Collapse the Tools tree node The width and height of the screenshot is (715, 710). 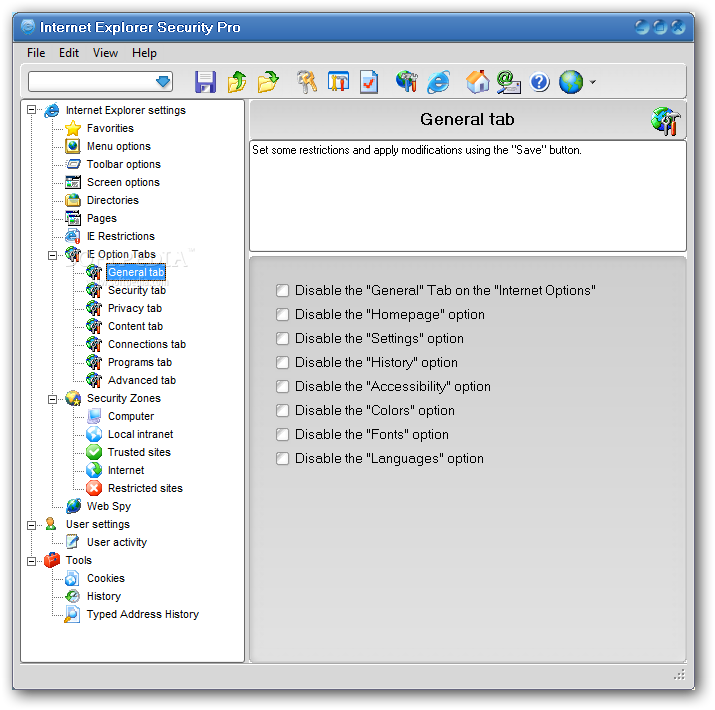point(31,561)
